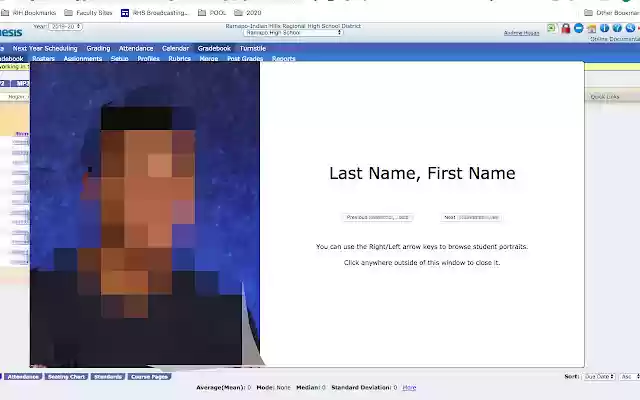Viewport: 640px width, 400px height.
Task: Go to the Reports submenu
Action: (283, 58)
